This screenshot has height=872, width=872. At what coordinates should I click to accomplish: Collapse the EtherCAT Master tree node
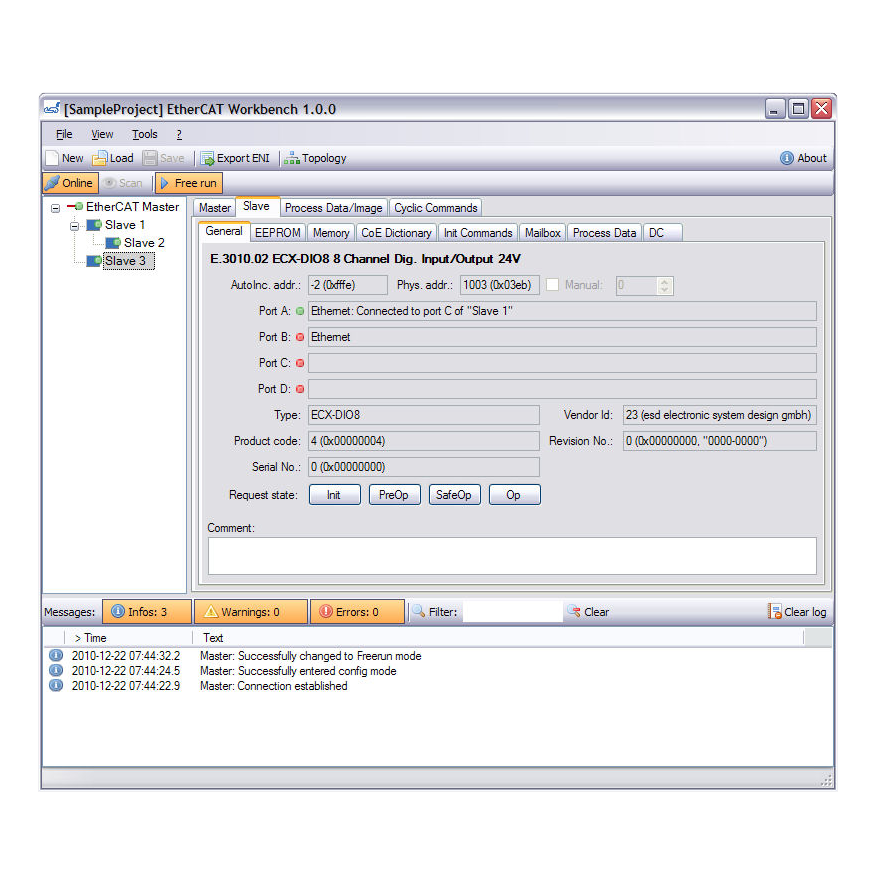click(55, 208)
